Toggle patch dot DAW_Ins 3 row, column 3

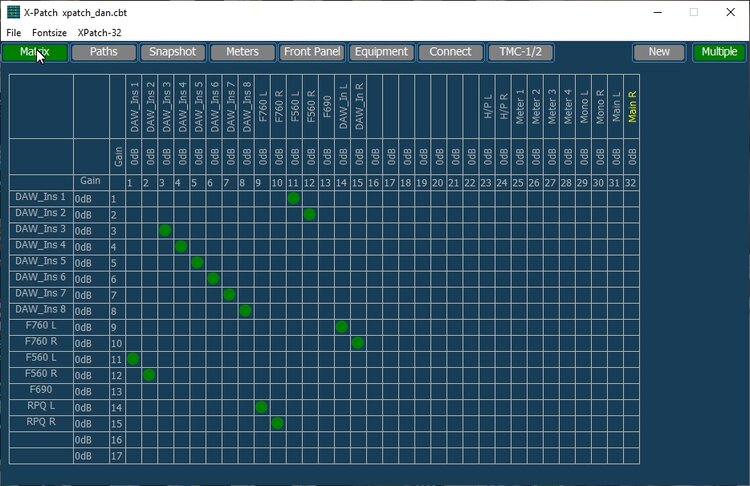pyautogui.click(x=165, y=231)
